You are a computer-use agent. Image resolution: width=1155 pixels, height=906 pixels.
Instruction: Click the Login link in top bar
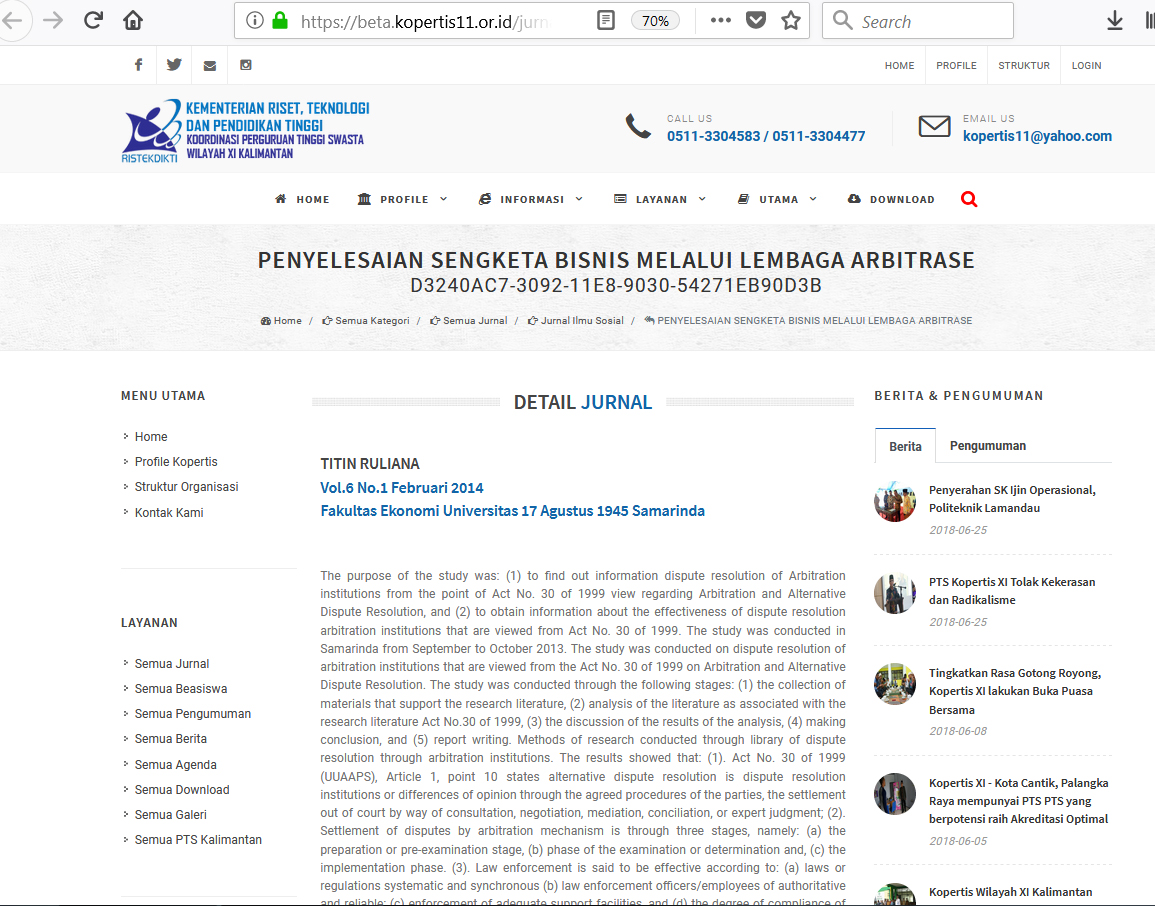pos(1086,66)
